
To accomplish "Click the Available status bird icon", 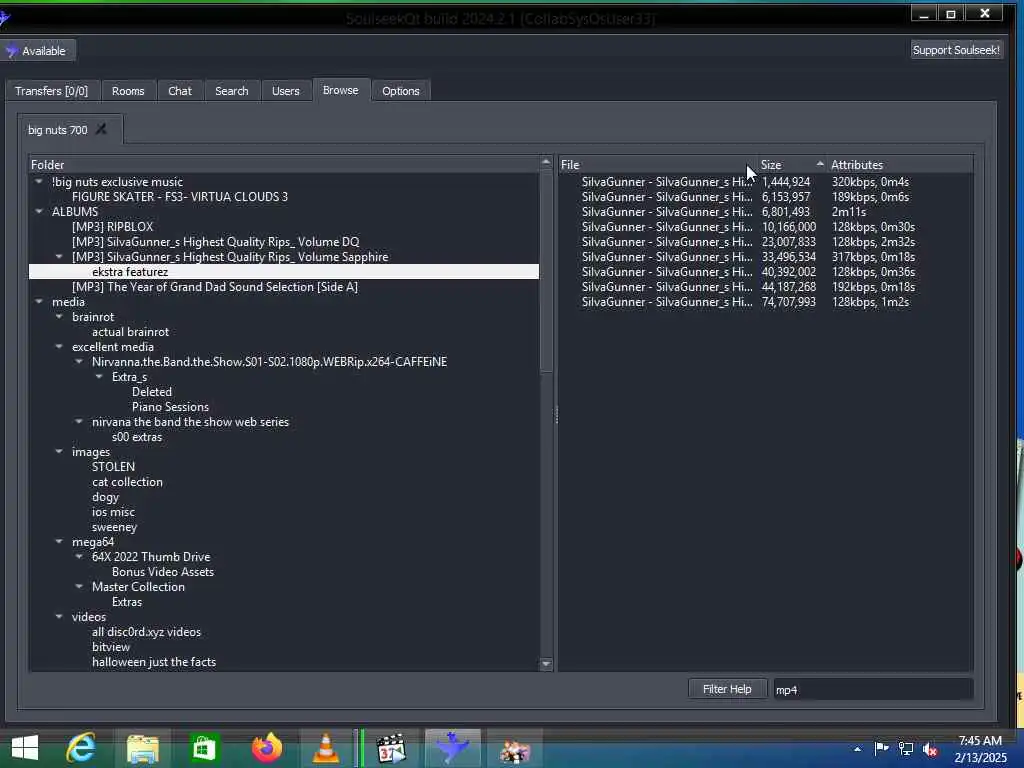I will [12, 51].
